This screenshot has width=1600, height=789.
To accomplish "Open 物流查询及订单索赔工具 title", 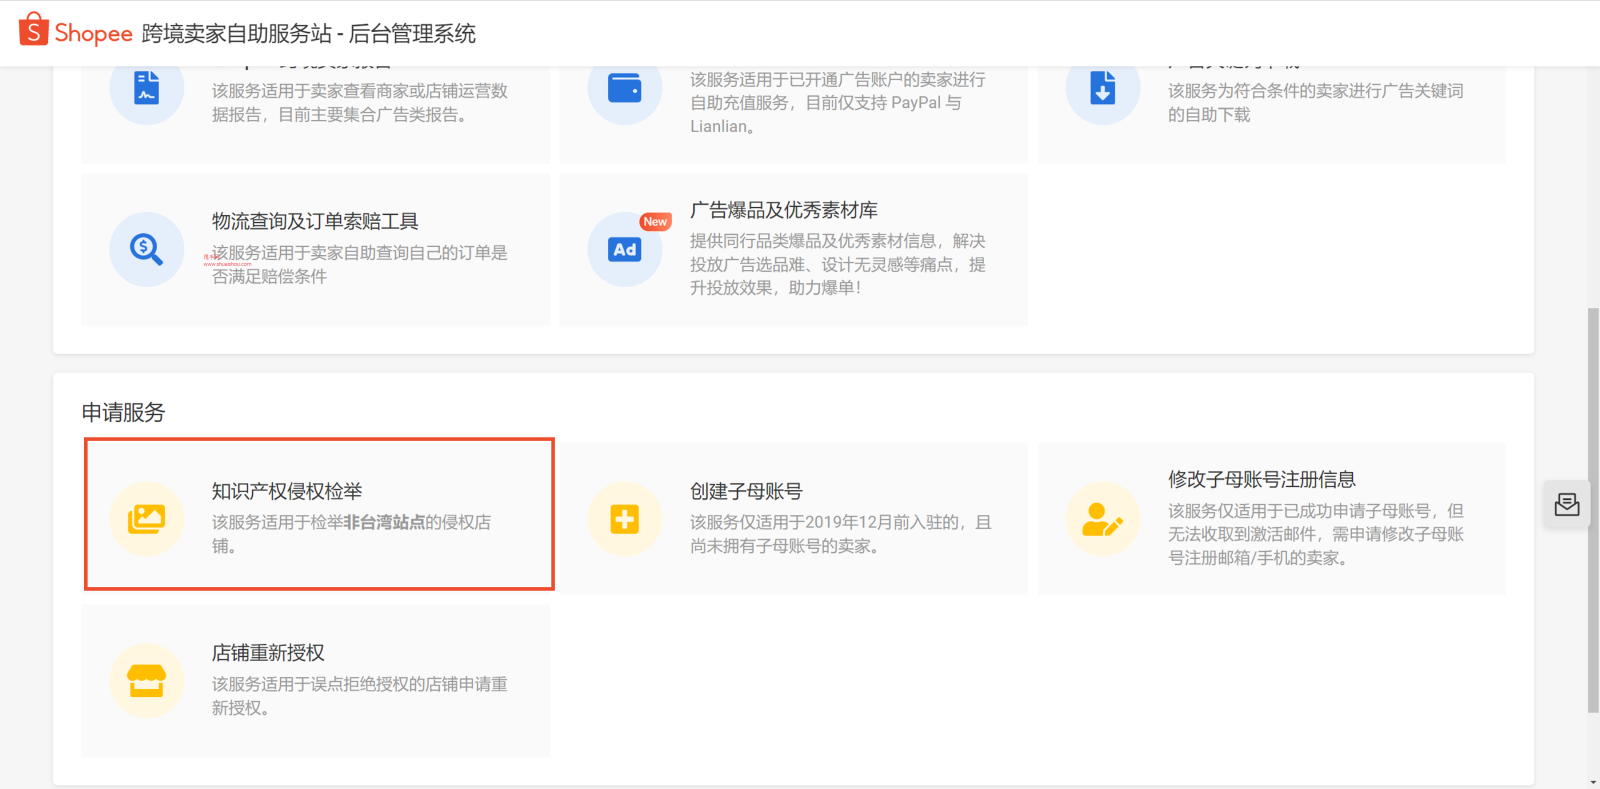I will (315, 221).
